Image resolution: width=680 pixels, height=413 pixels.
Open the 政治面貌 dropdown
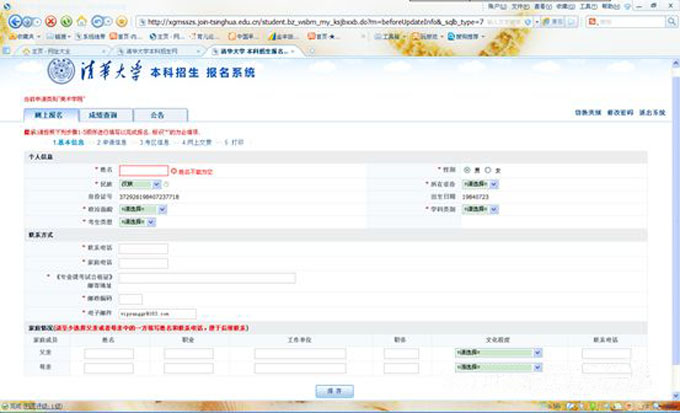tap(143, 210)
